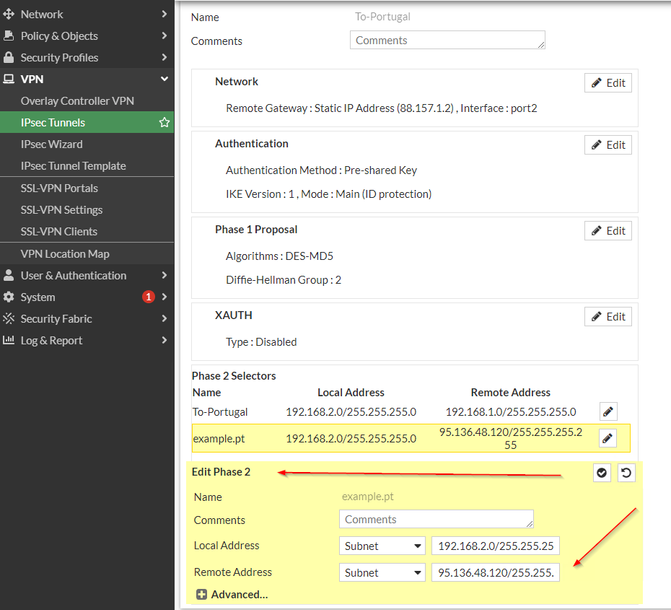Expand the Log & Report chevron
The height and width of the screenshot is (610, 671).
point(164,340)
